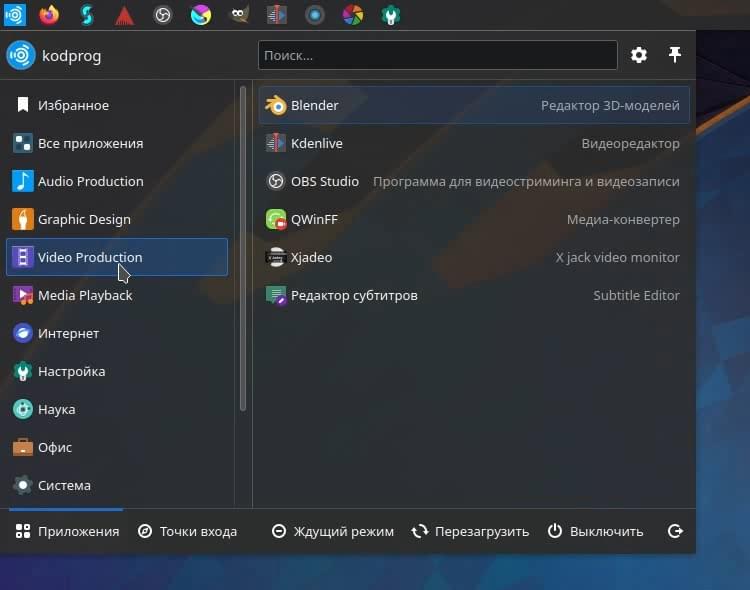Screen dimensions: 750x590
Task: Open the wrench settings icon in top panel
Action: coord(391,15)
